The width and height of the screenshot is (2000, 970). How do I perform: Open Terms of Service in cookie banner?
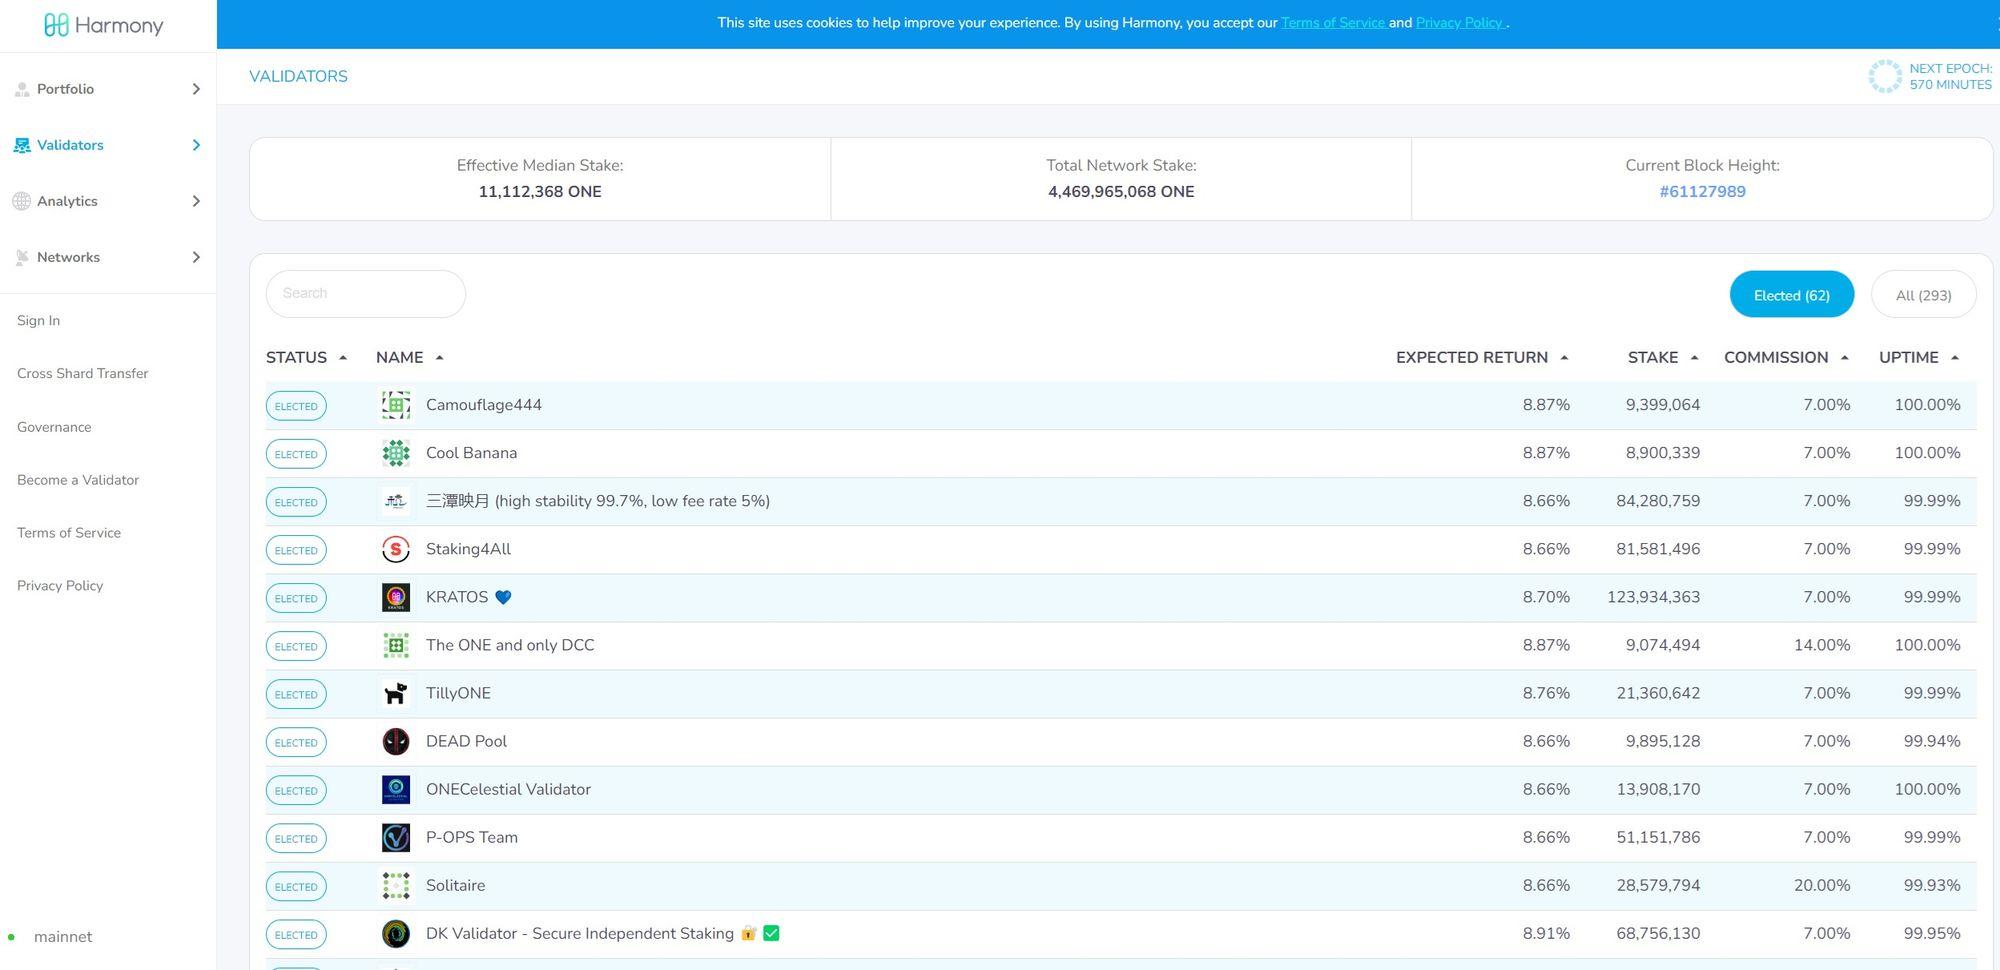pyautogui.click(x=1333, y=23)
